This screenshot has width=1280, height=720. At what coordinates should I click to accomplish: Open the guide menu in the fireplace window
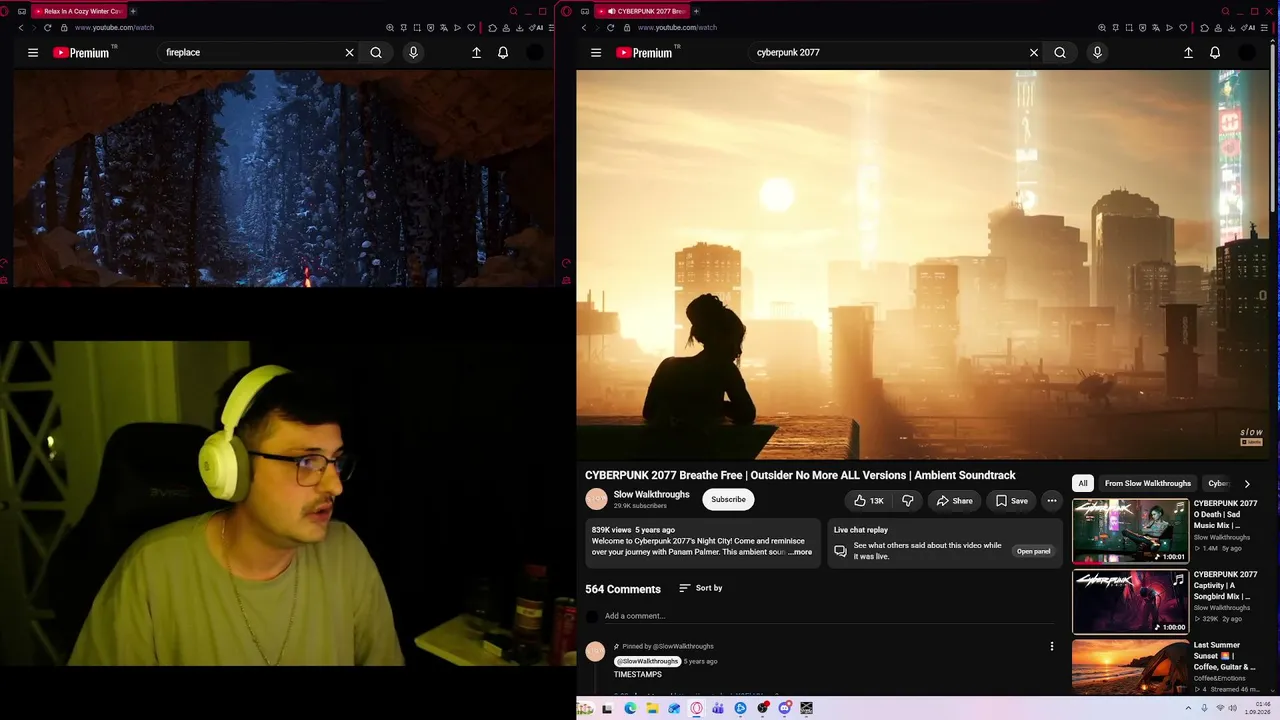tap(33, 53)
